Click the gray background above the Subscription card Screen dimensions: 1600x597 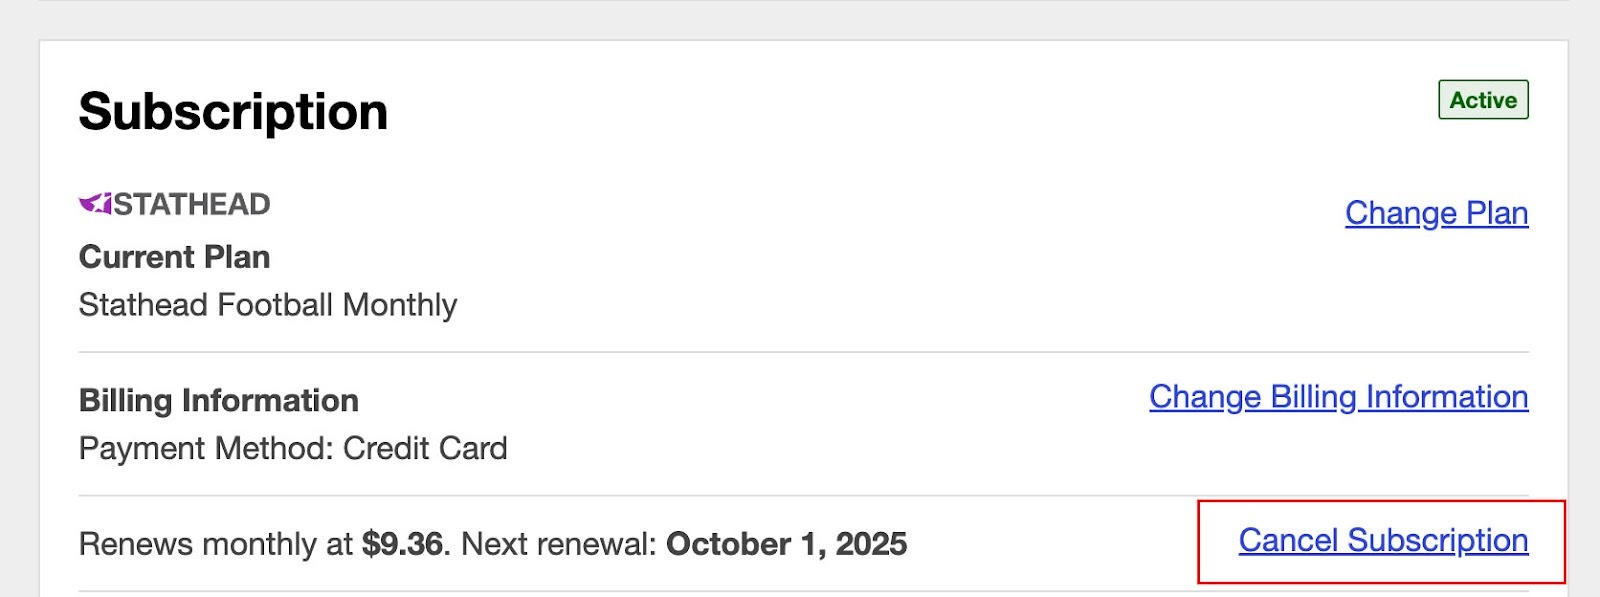(800, 20)
